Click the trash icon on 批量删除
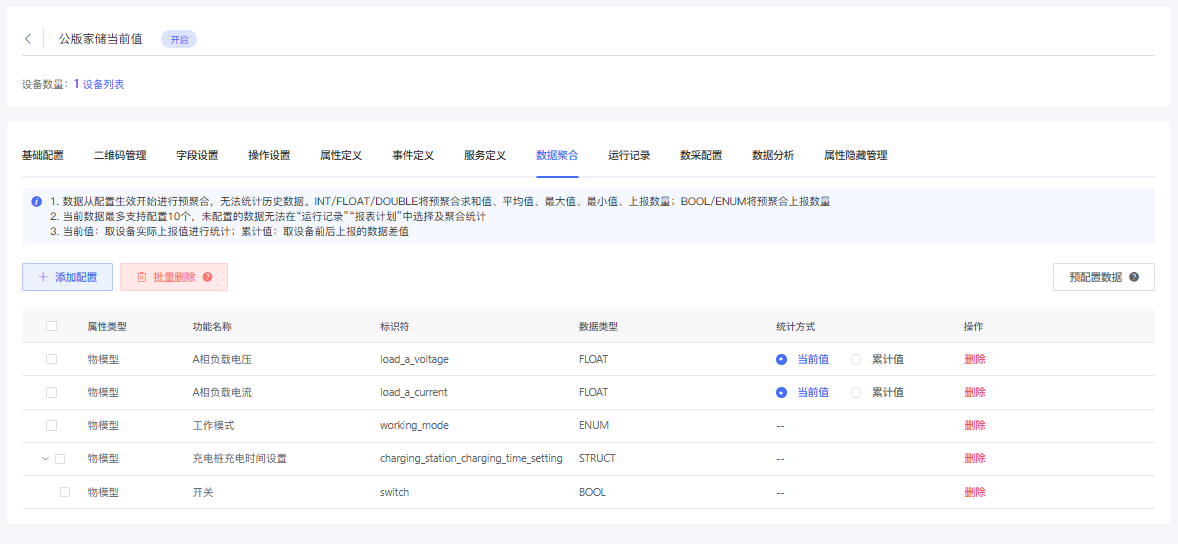The width and height of the screenshot is (1178, 544). 141,277
